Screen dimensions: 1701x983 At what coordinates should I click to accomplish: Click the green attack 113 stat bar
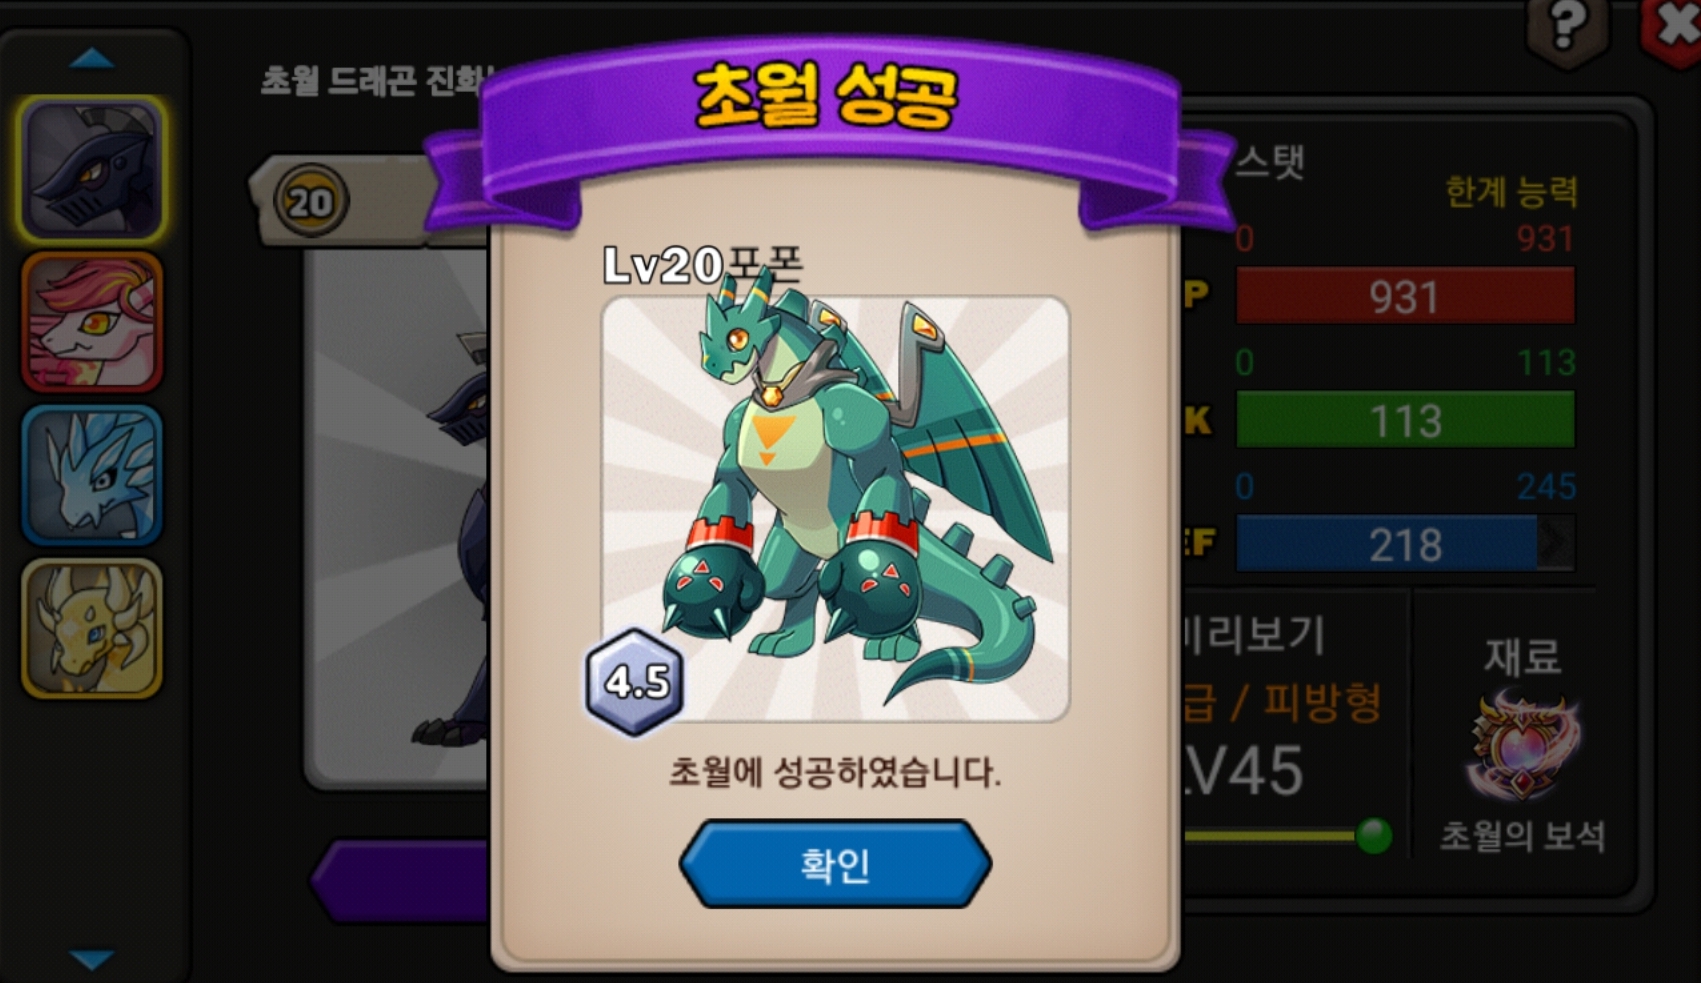pyautogui.click(x=1405, y=420)
